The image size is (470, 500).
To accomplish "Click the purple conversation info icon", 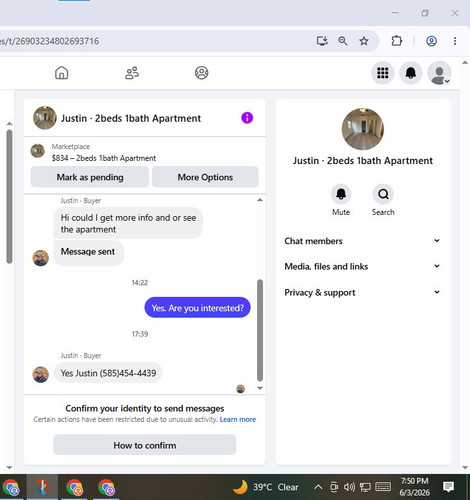I will (x=247, y=118).
